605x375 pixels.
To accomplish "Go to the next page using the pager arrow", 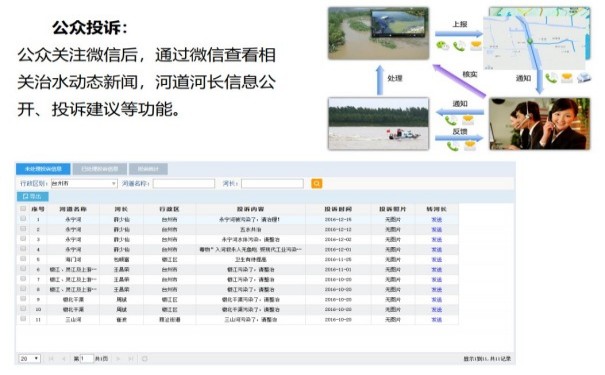I will (x=118, y=359).
